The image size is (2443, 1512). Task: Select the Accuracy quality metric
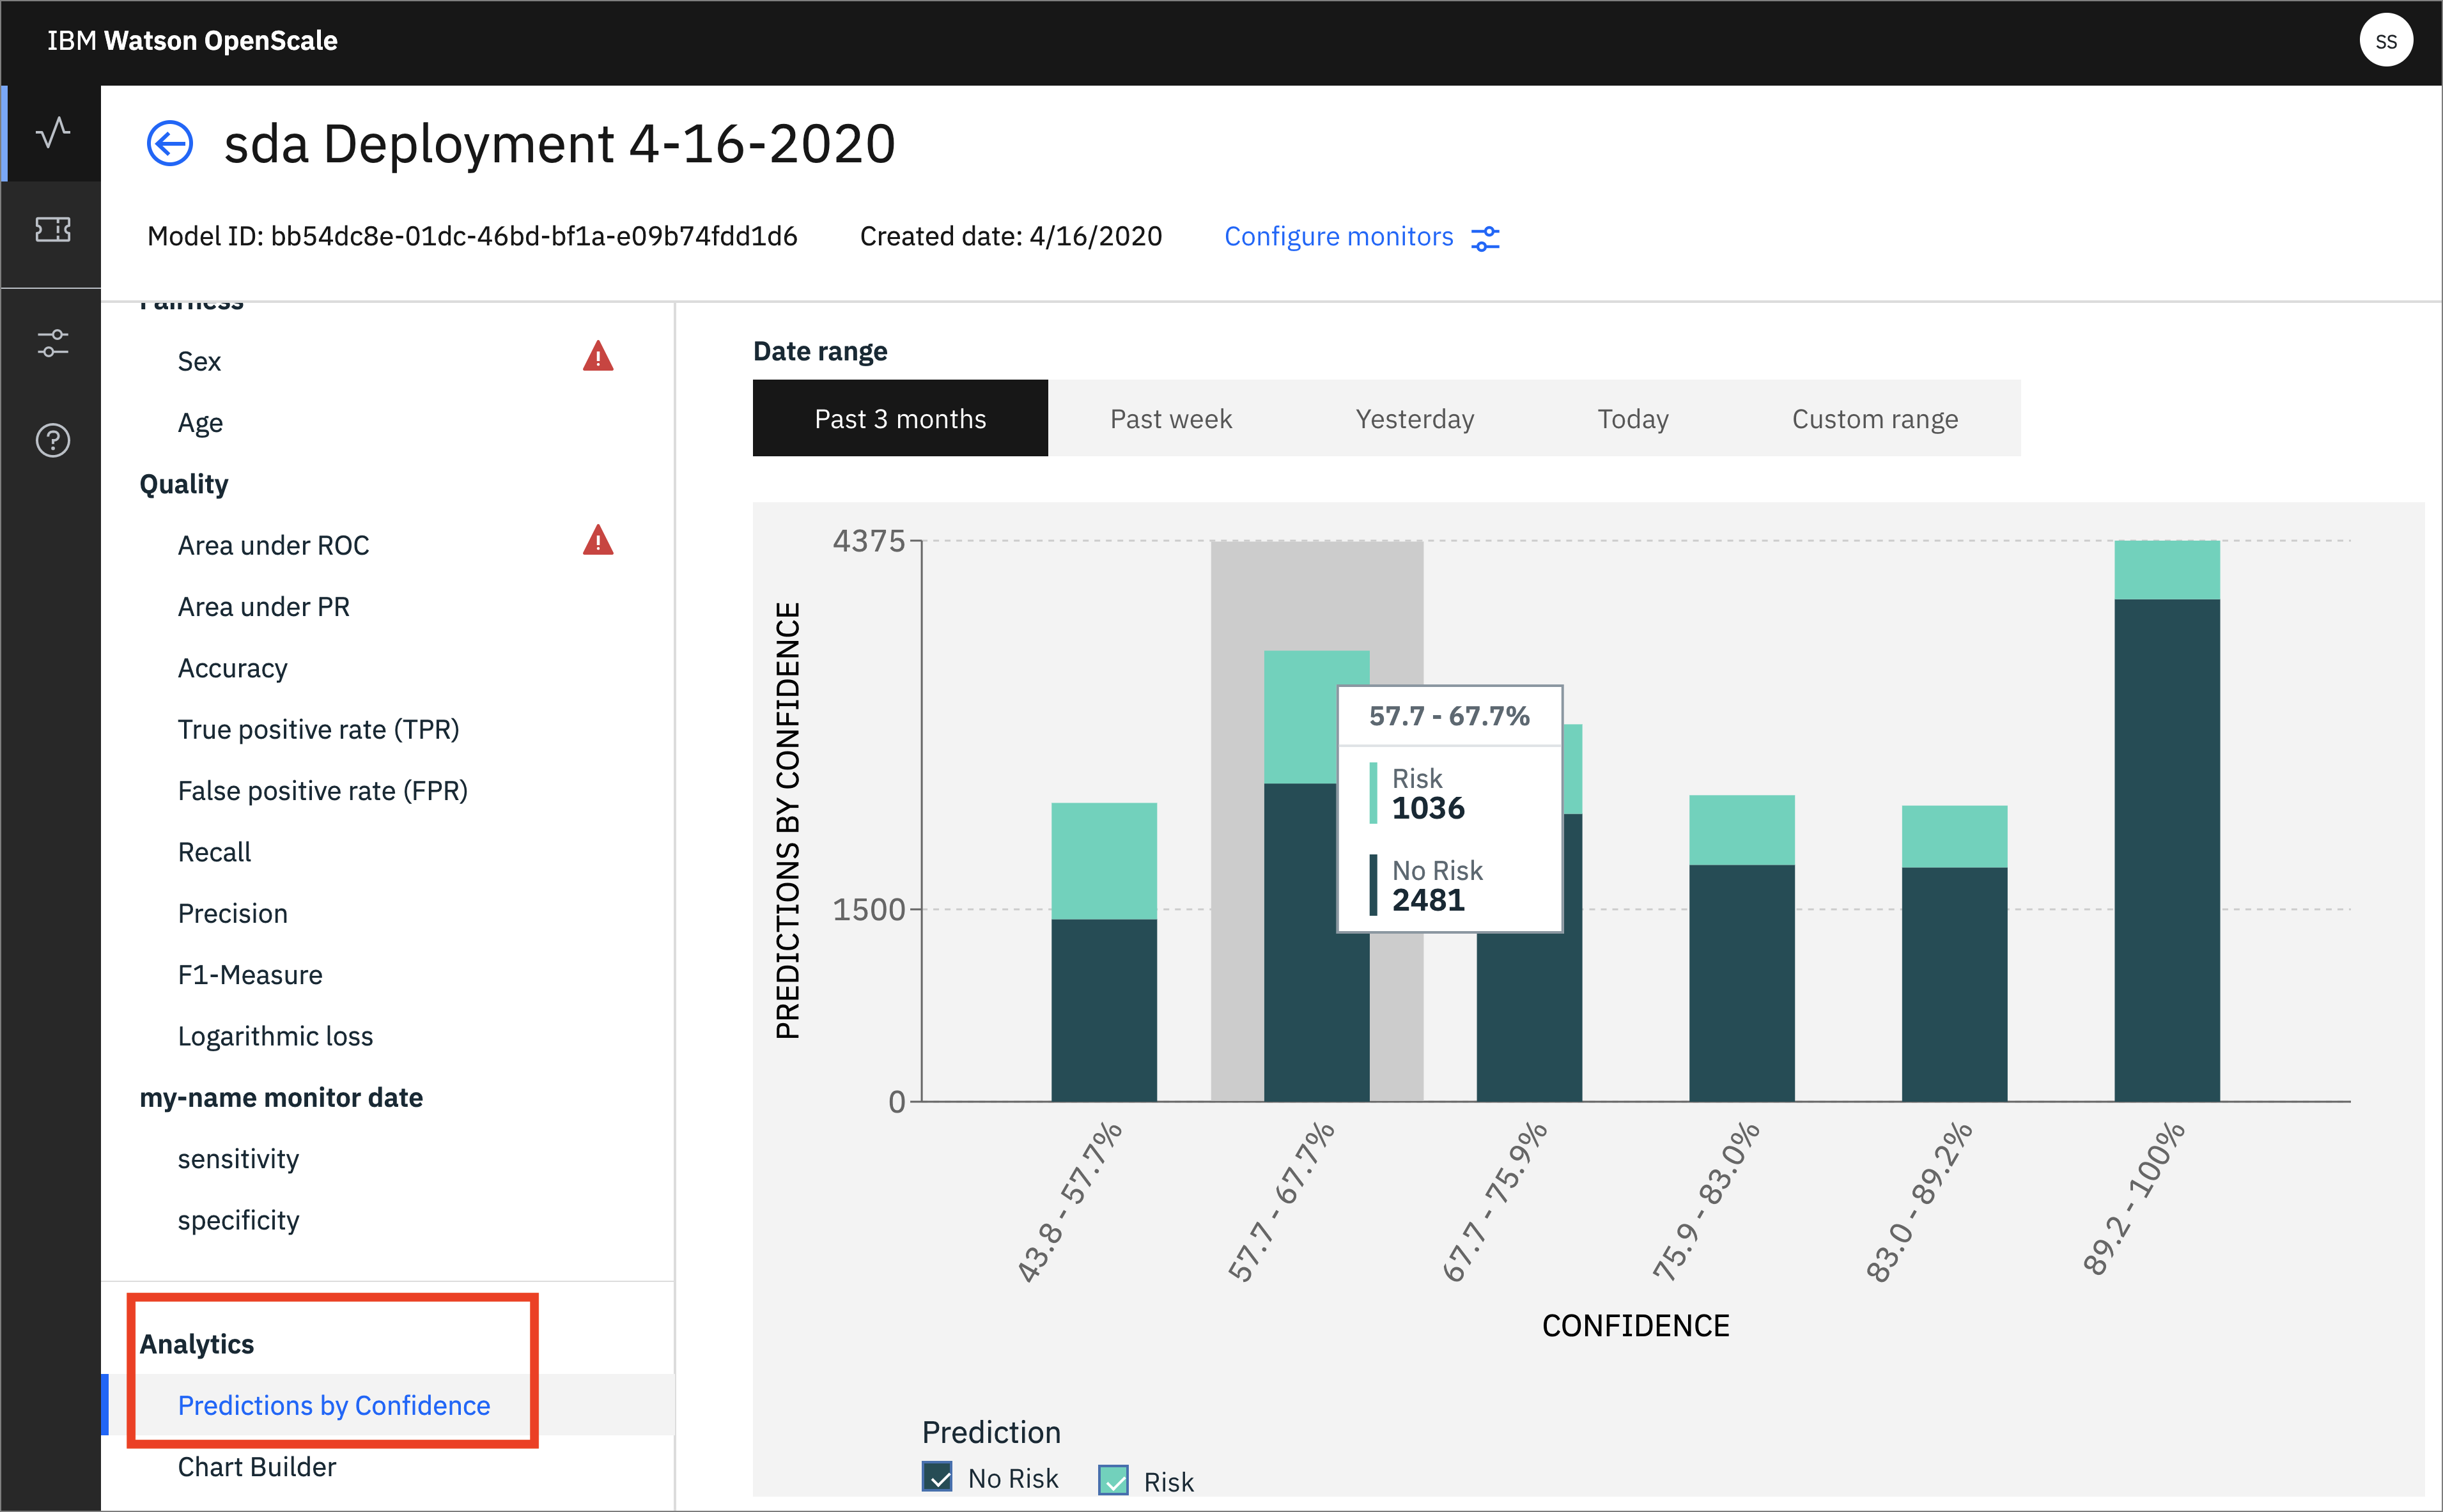point(232,668)
